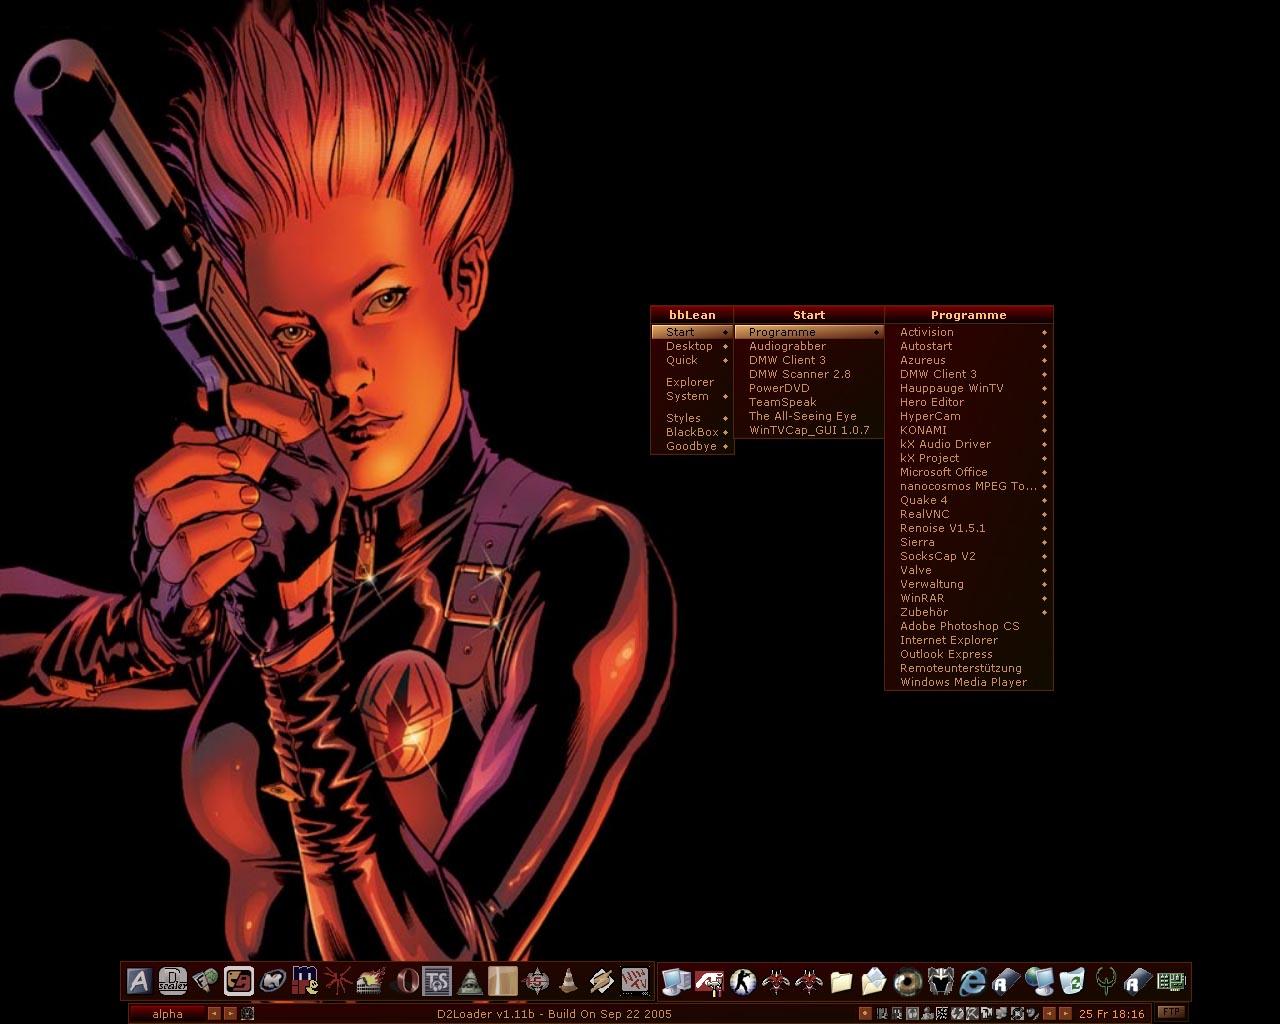
Task: Open the folder with document icon
Action: point(874,982)
